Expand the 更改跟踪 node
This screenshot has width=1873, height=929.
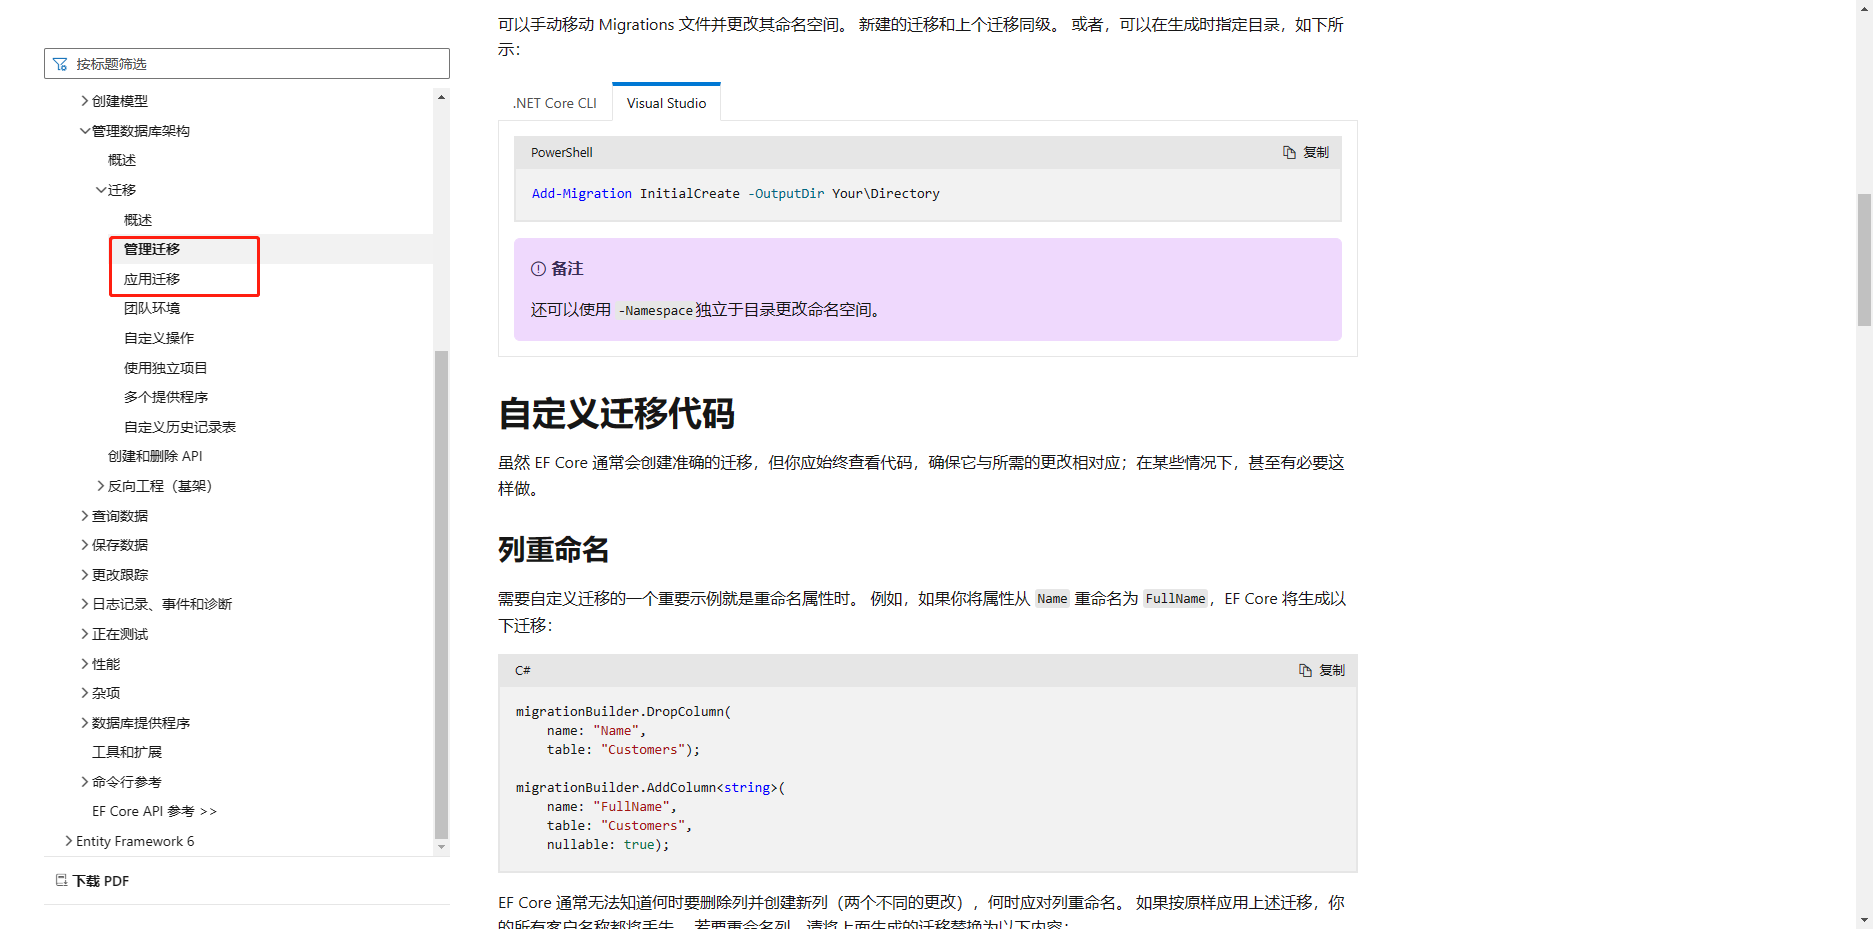(85, 575)
